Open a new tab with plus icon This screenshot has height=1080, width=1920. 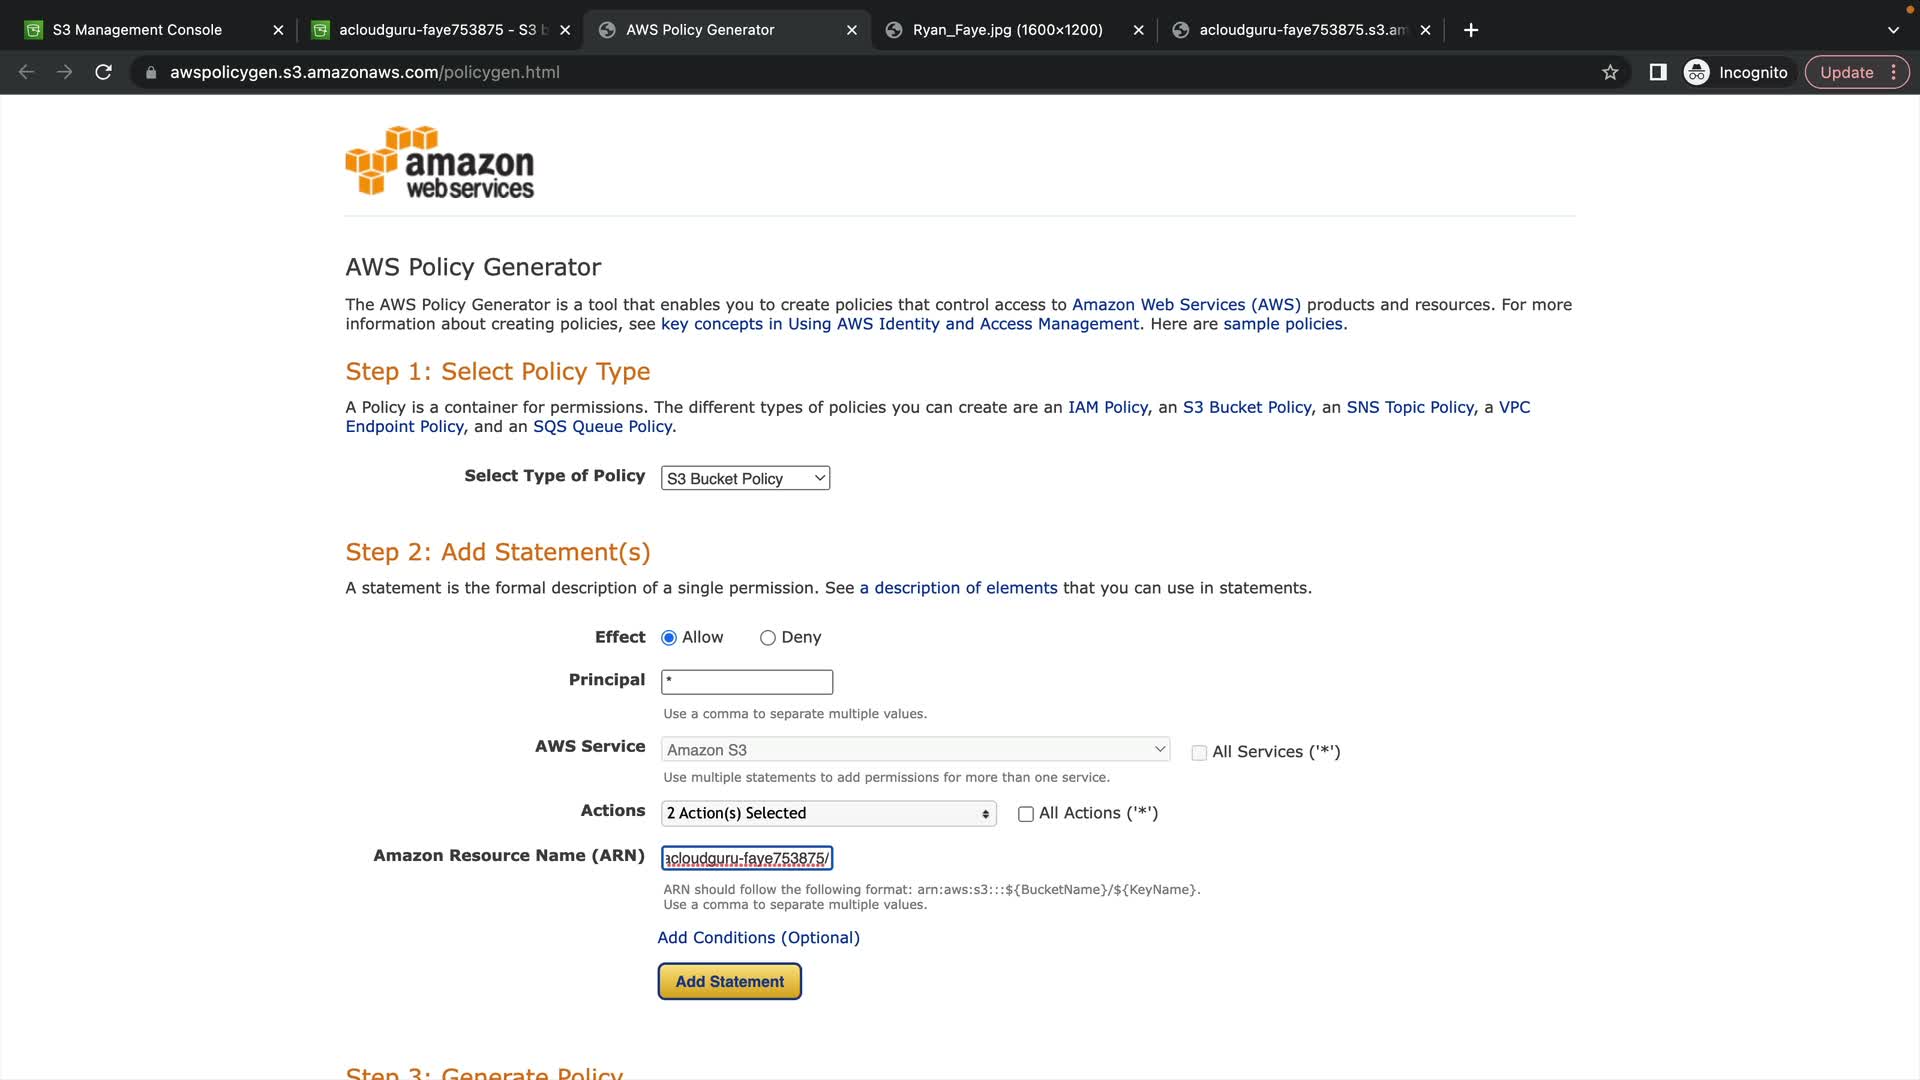point(1470,30)
